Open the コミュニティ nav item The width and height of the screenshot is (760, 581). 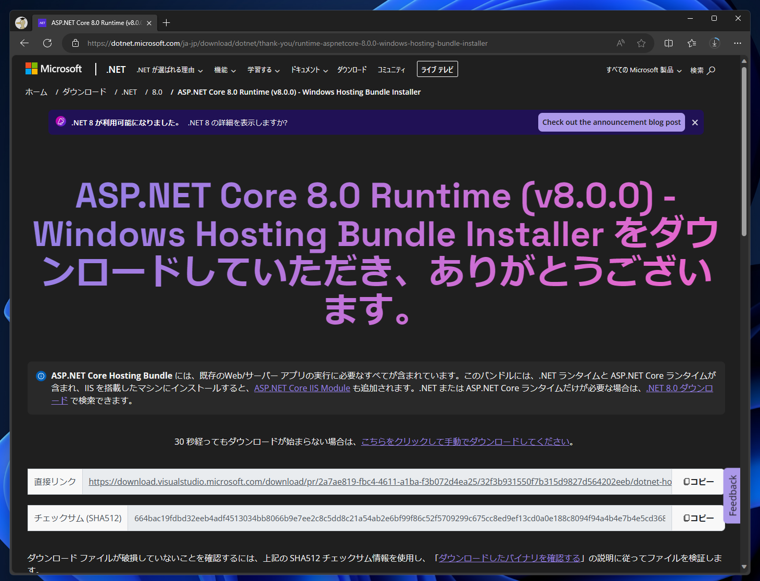point(391,70)
